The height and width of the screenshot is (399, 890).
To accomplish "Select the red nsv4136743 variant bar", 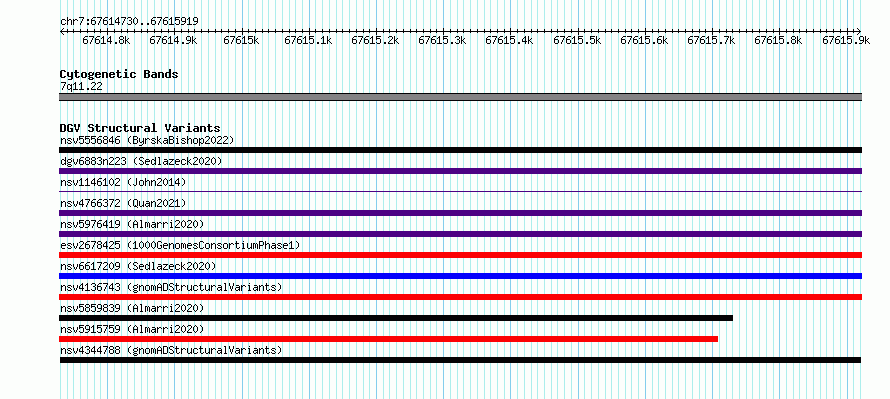I will point(460,297).
